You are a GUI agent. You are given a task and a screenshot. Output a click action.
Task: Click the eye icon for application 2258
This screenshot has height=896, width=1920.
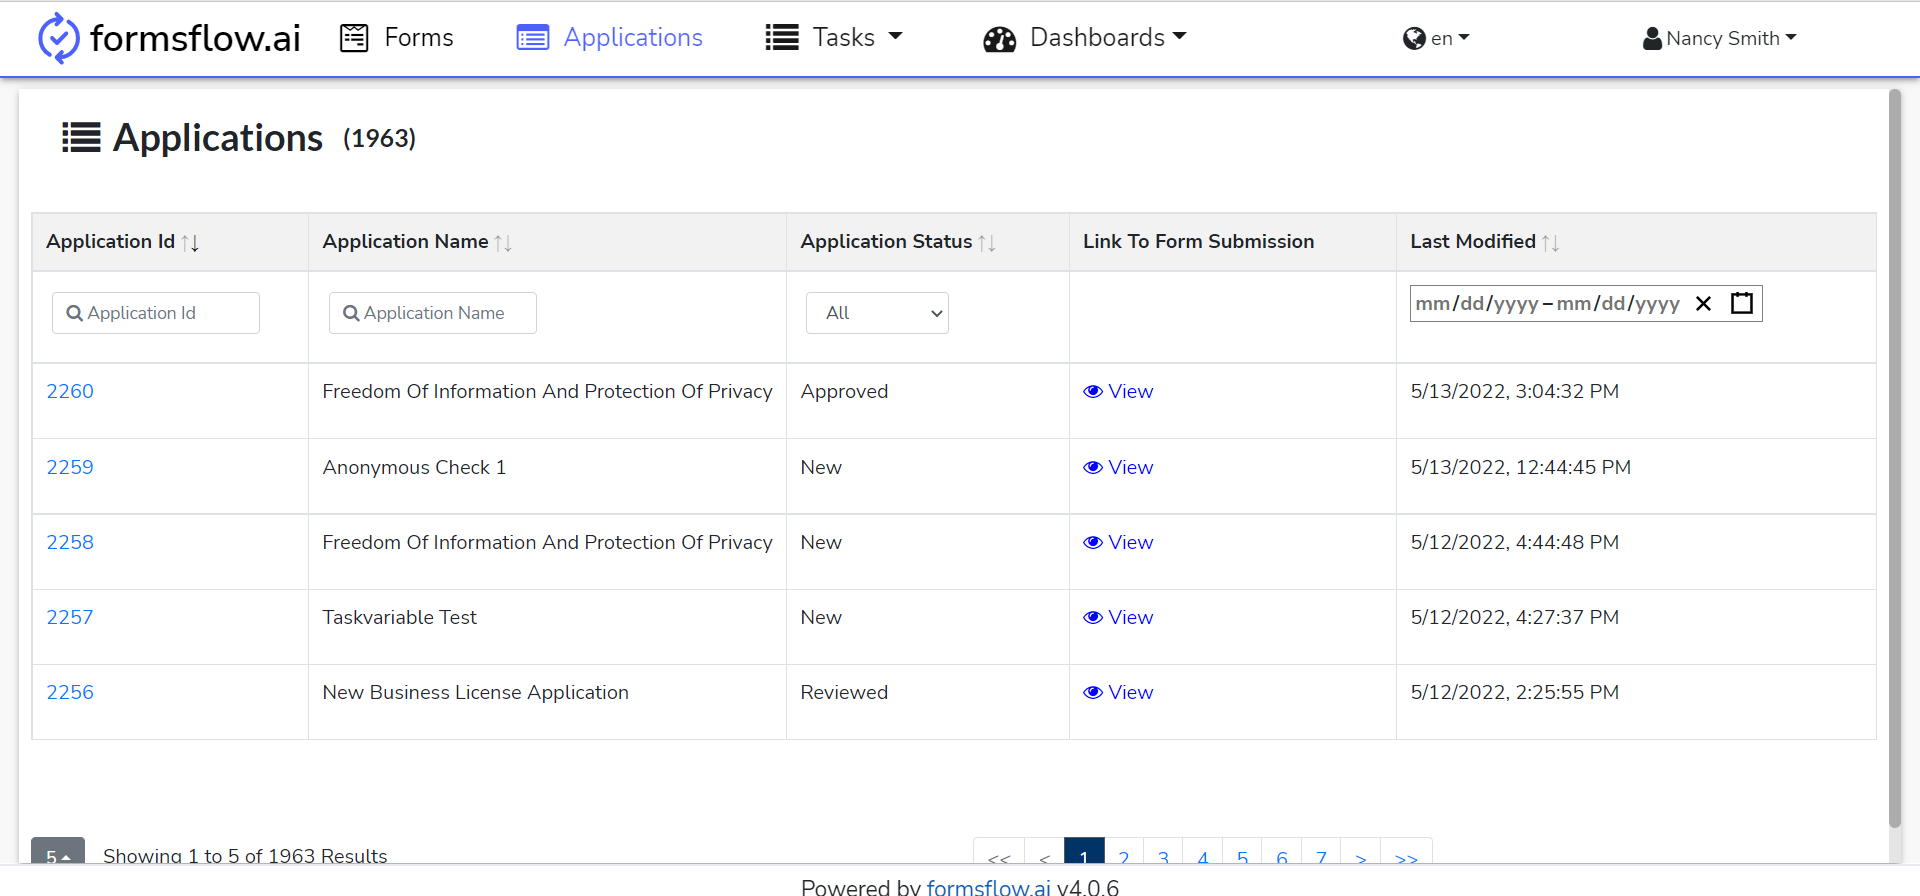[x=1093, y=543]
